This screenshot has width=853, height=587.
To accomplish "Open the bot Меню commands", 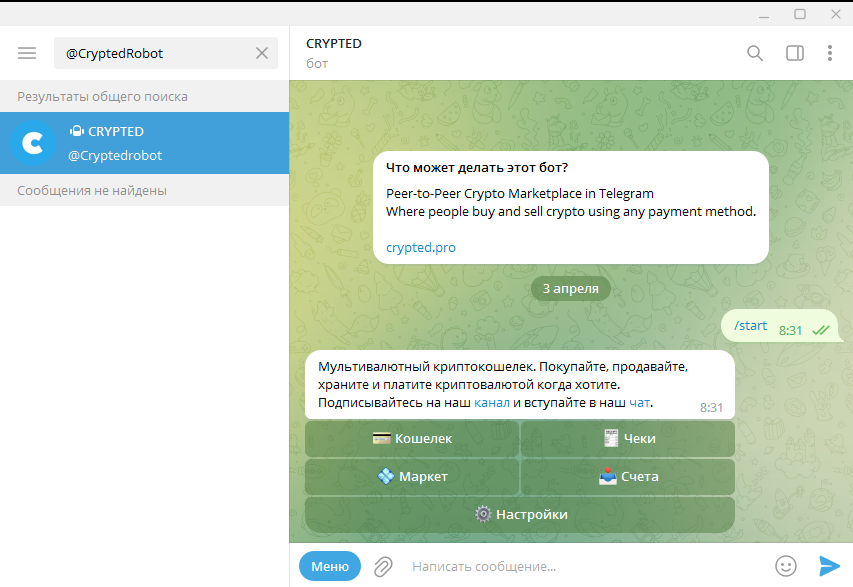I will point(329,566).
